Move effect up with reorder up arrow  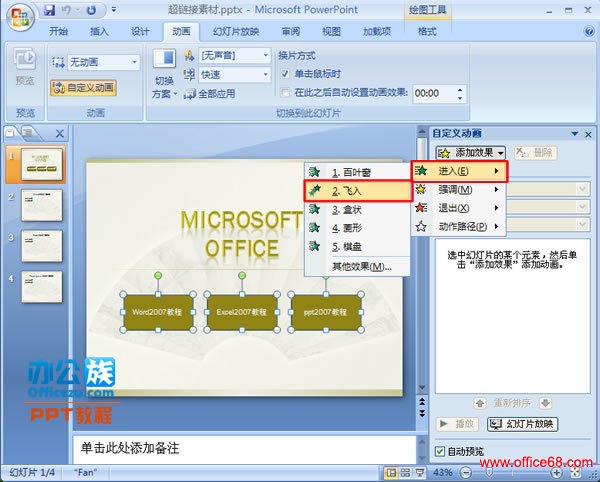tap(480, 403)
